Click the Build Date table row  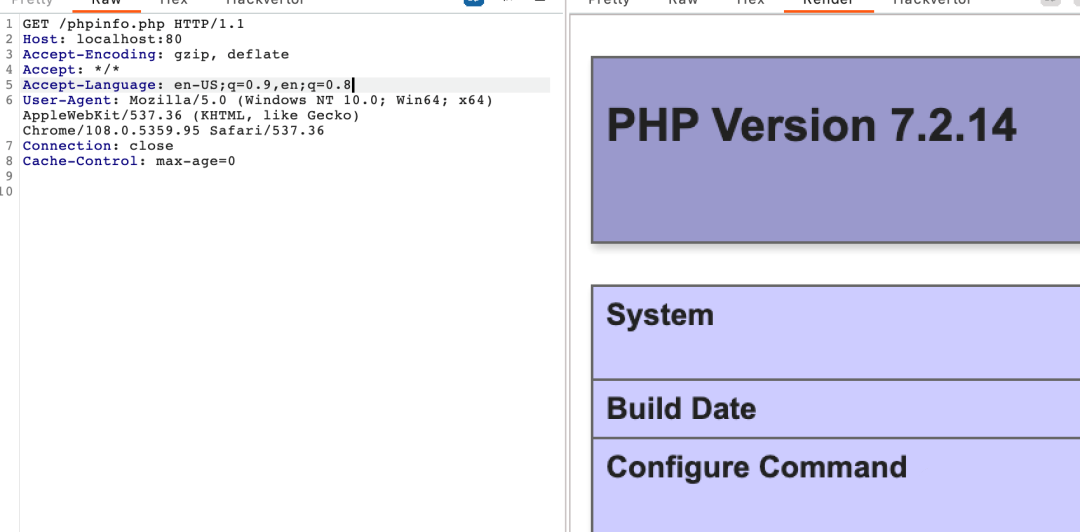point(835,409)
